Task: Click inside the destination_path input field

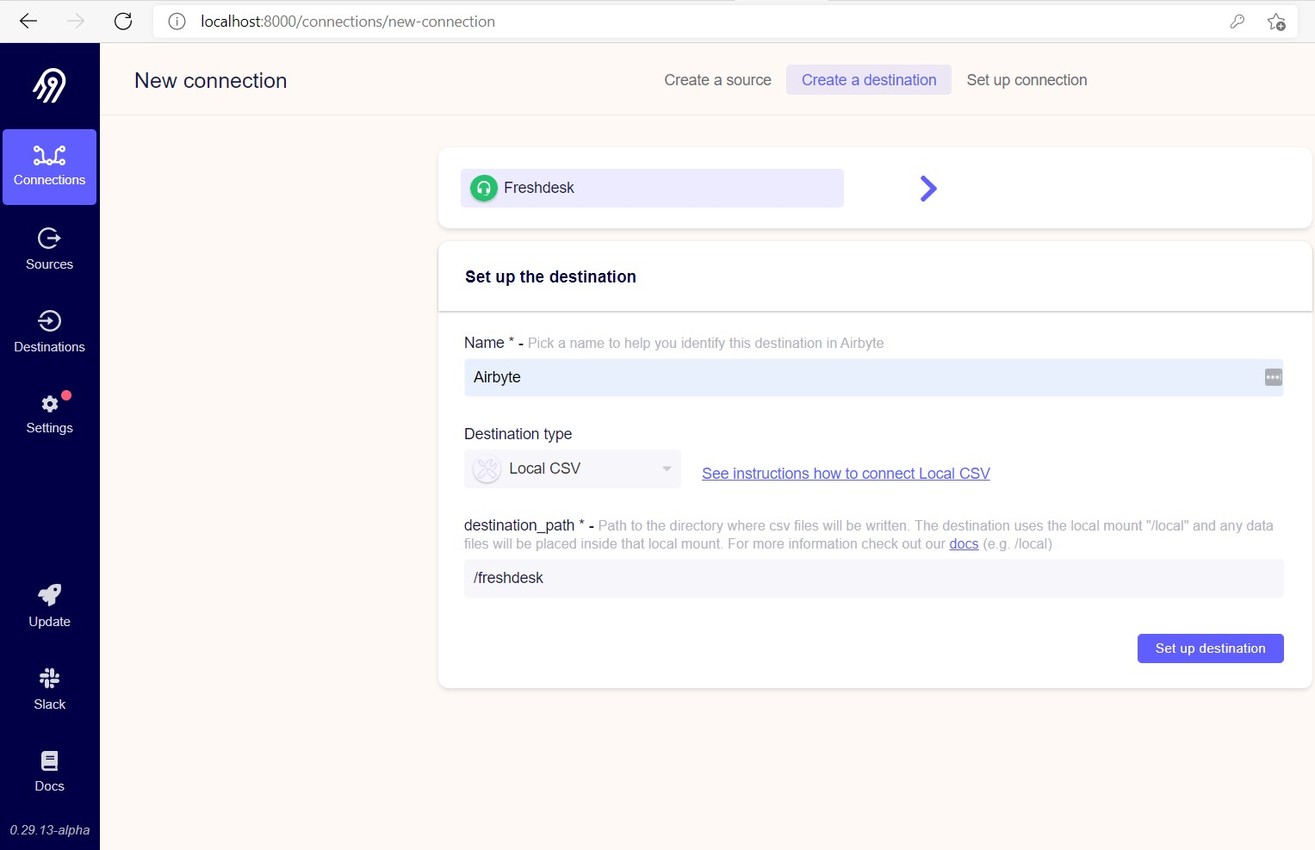Action: [873, 578]
